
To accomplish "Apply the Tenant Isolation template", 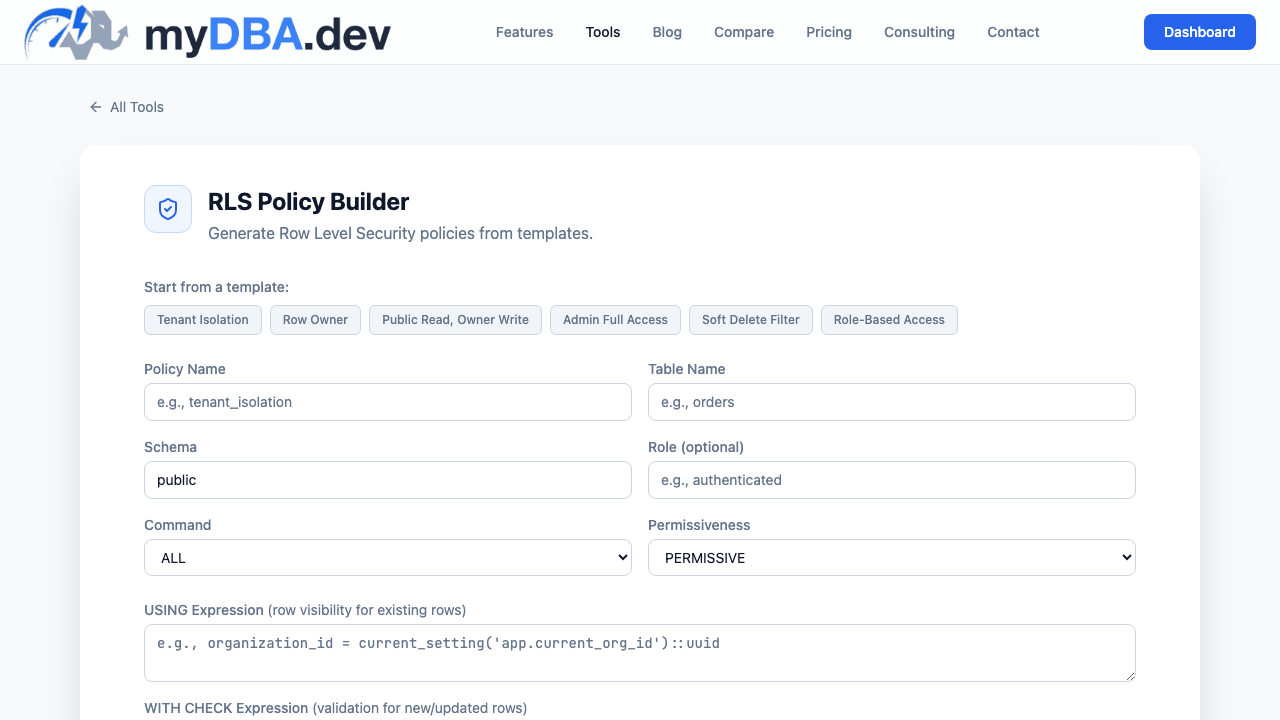I will 203,320.
